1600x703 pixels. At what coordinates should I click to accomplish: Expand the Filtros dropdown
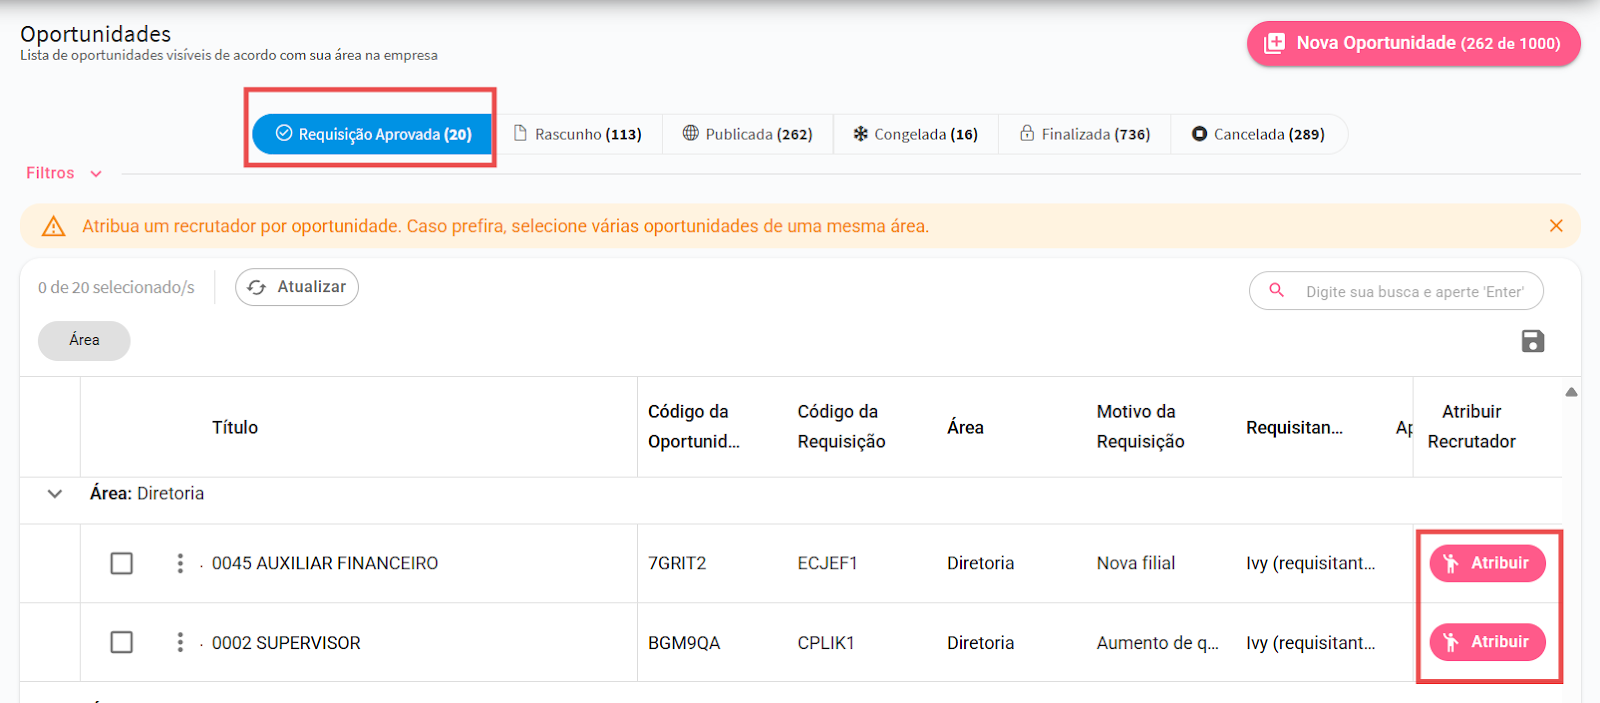coord(64,173)
